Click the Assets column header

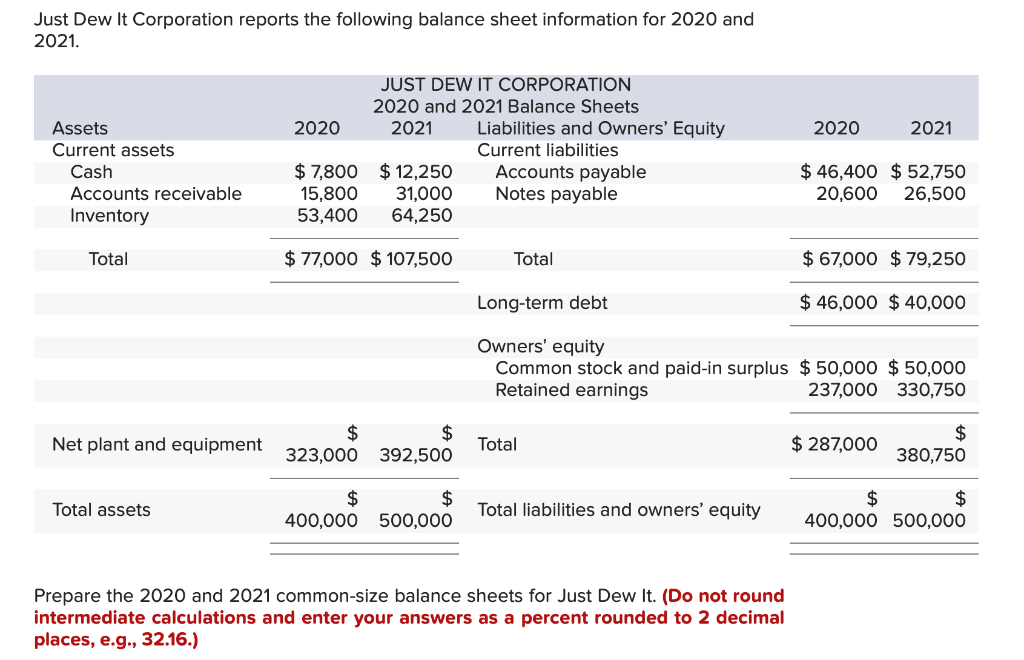click(x=80, y=129)
